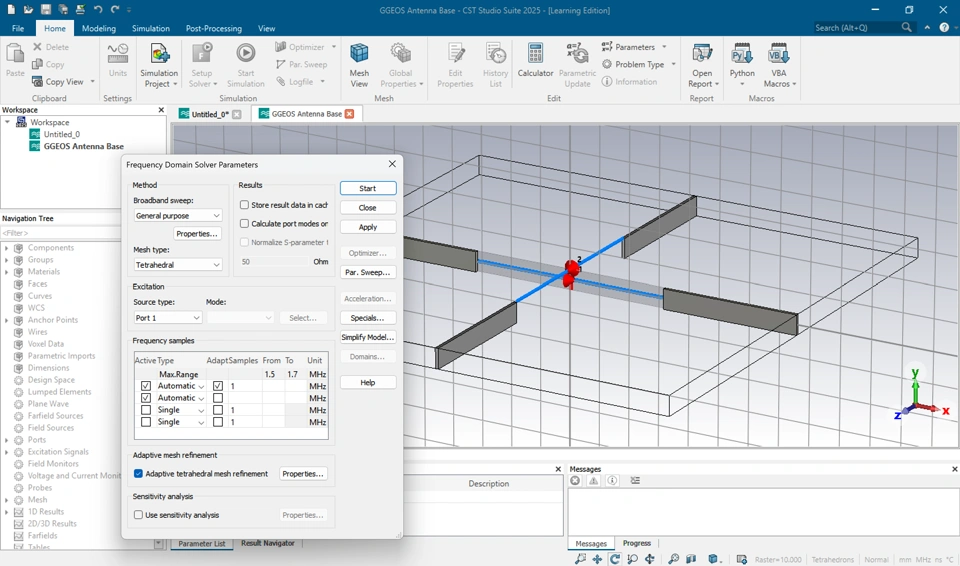Switch to the Post-Processing ribbon tab

point(214,28)
